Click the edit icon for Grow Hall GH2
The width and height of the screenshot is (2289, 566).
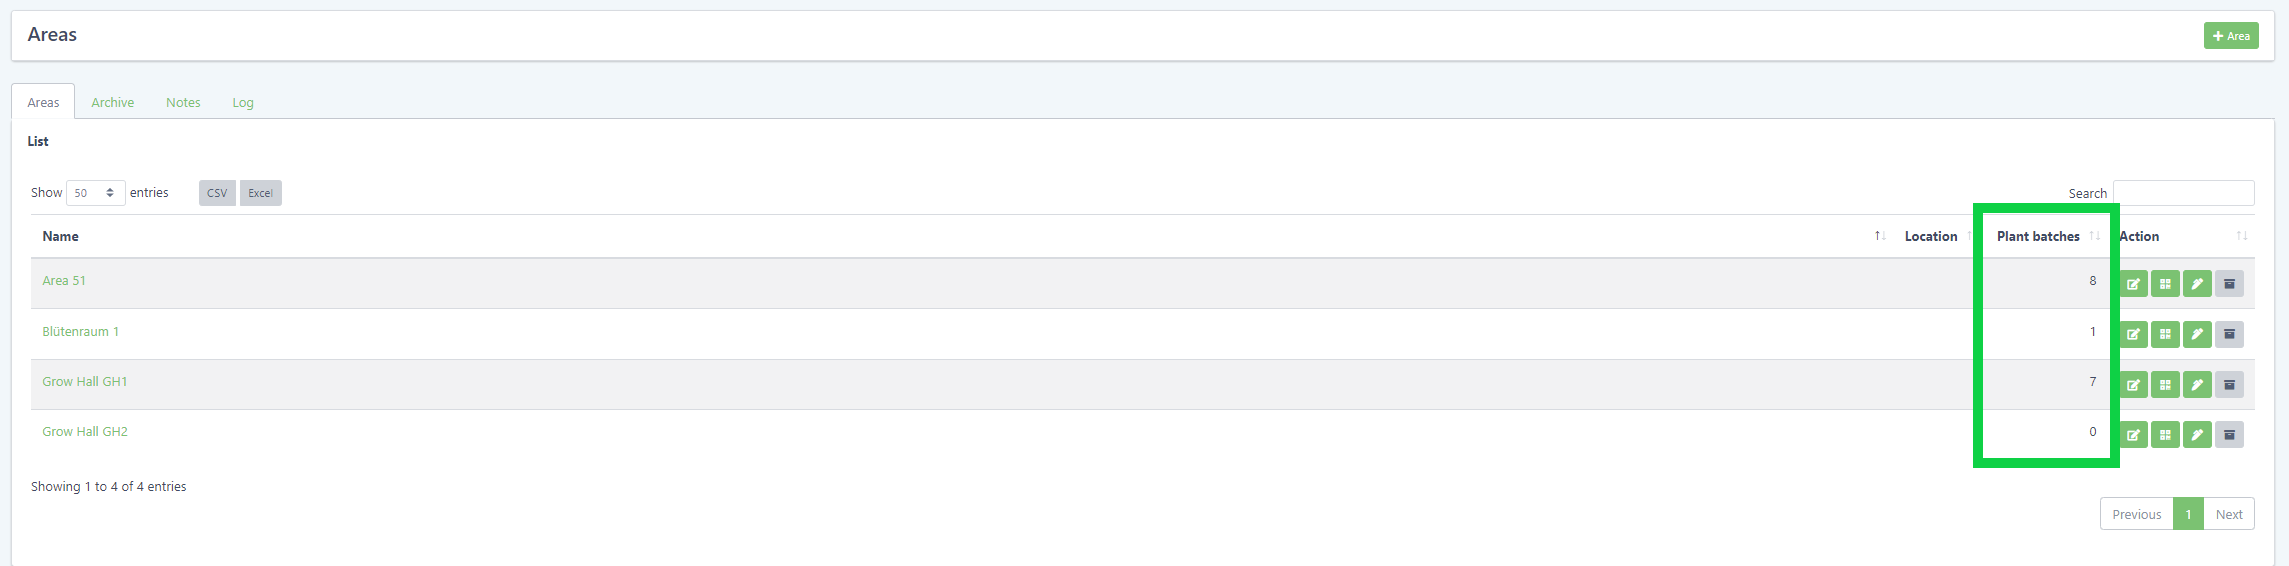2133,435
